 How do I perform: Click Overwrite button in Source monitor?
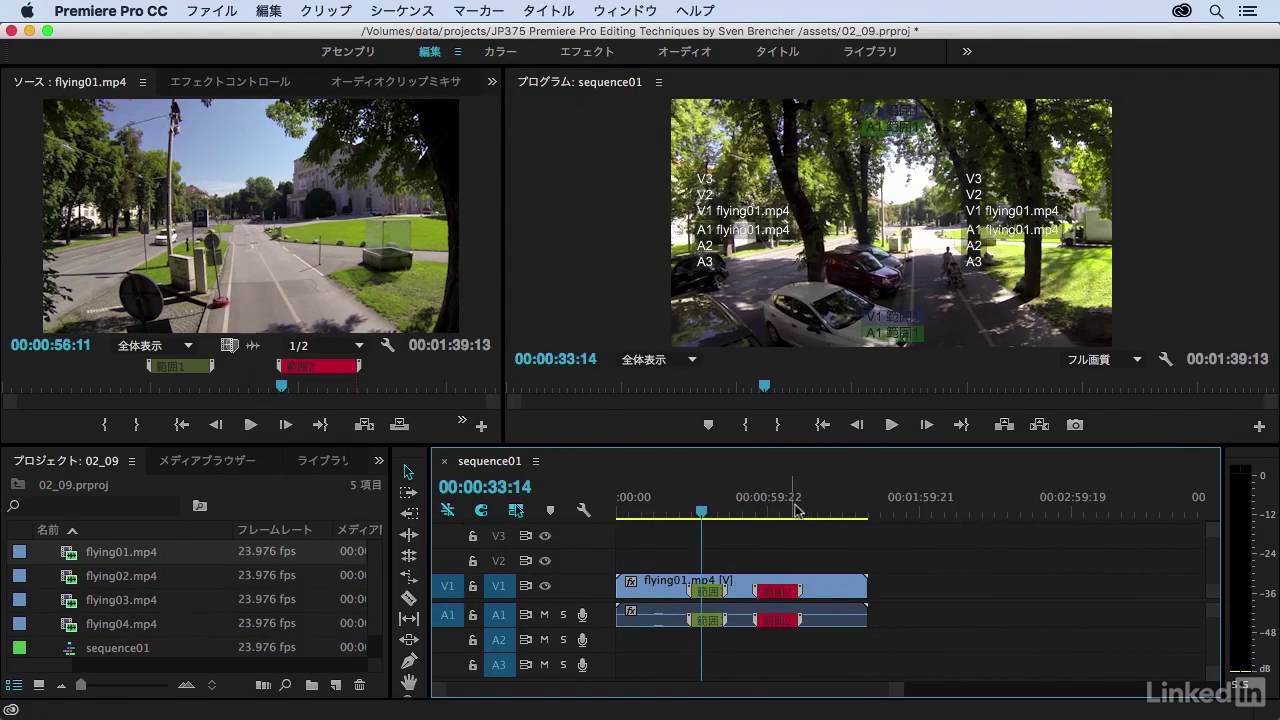tap(399, 425)
